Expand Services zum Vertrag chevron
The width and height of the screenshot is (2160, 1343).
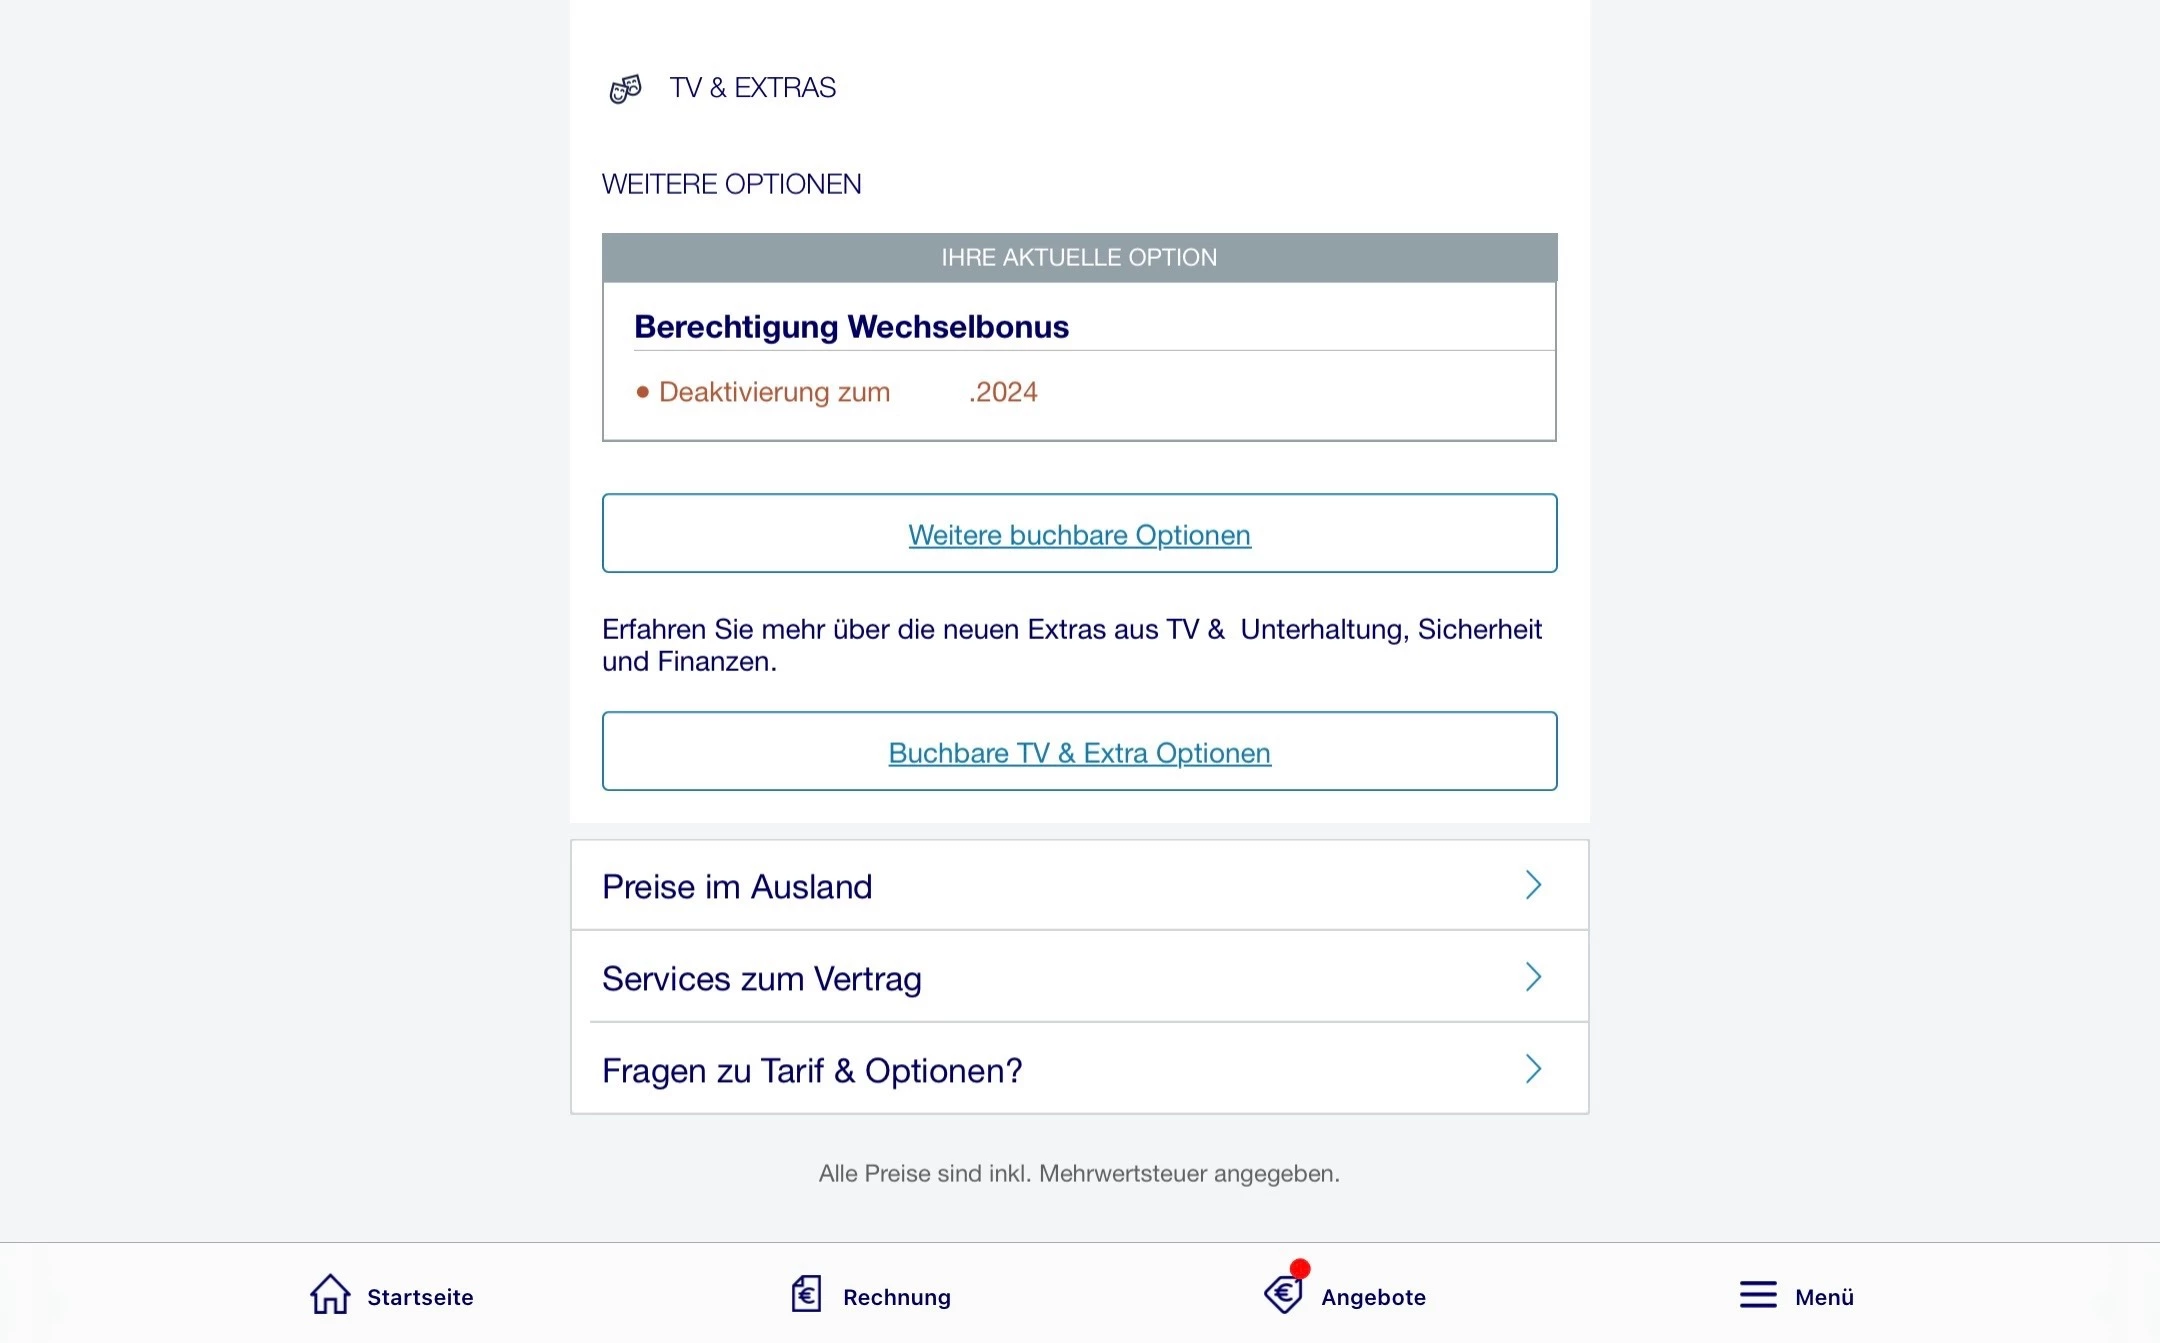pos(1533,977)
